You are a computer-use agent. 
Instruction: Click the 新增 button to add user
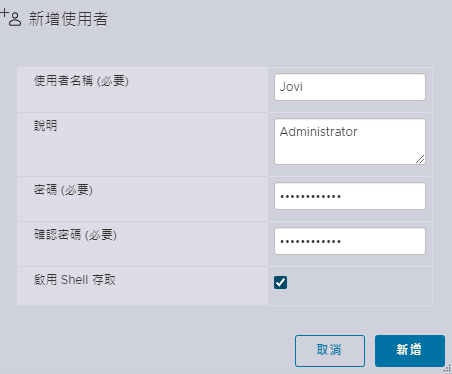click(x=410, y=351)
